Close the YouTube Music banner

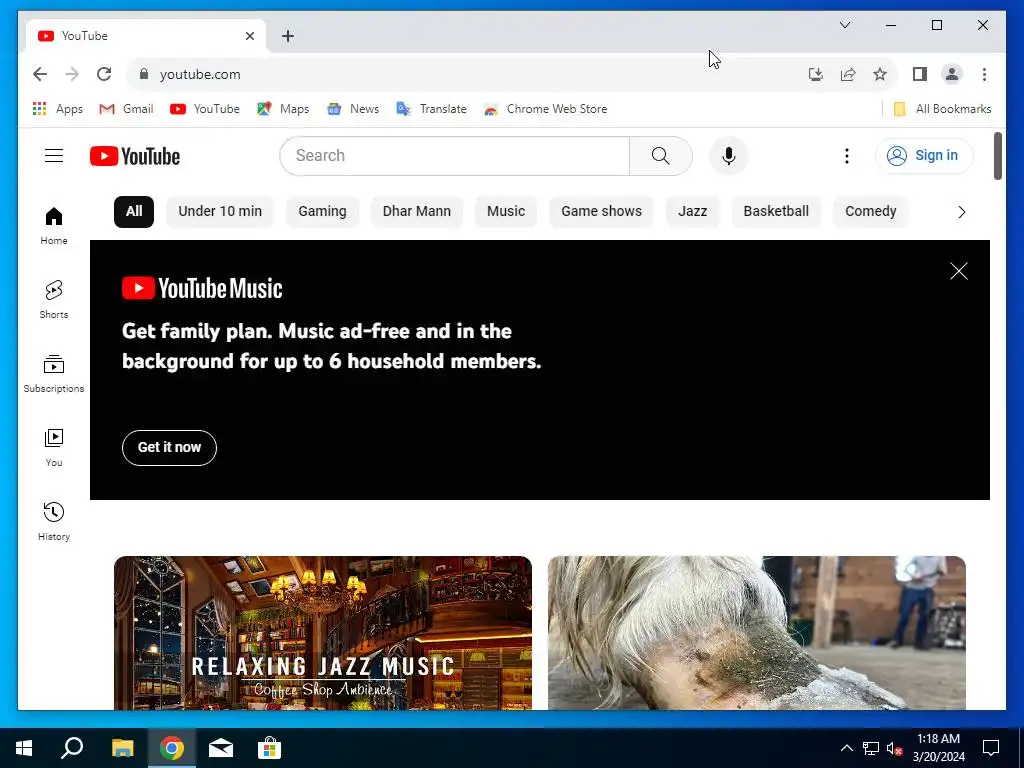coord(958,271)
